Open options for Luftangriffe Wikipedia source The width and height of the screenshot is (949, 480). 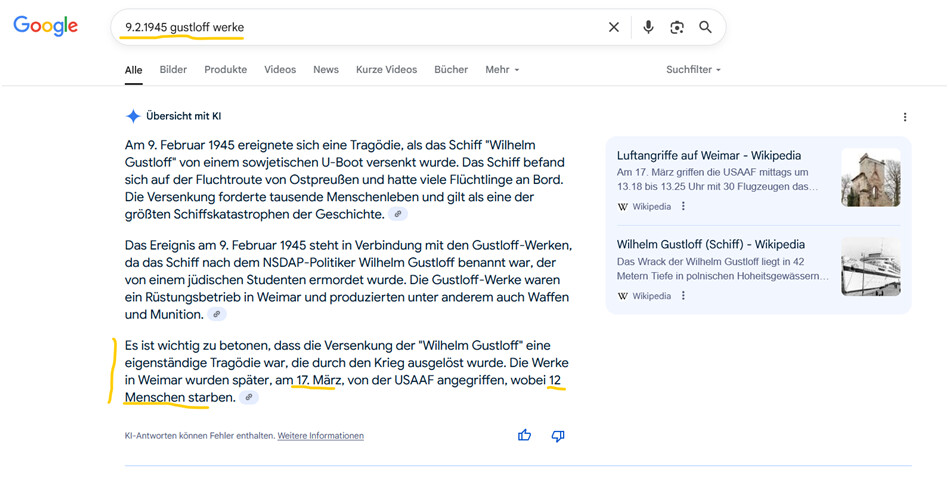click(x=683, y=206)
